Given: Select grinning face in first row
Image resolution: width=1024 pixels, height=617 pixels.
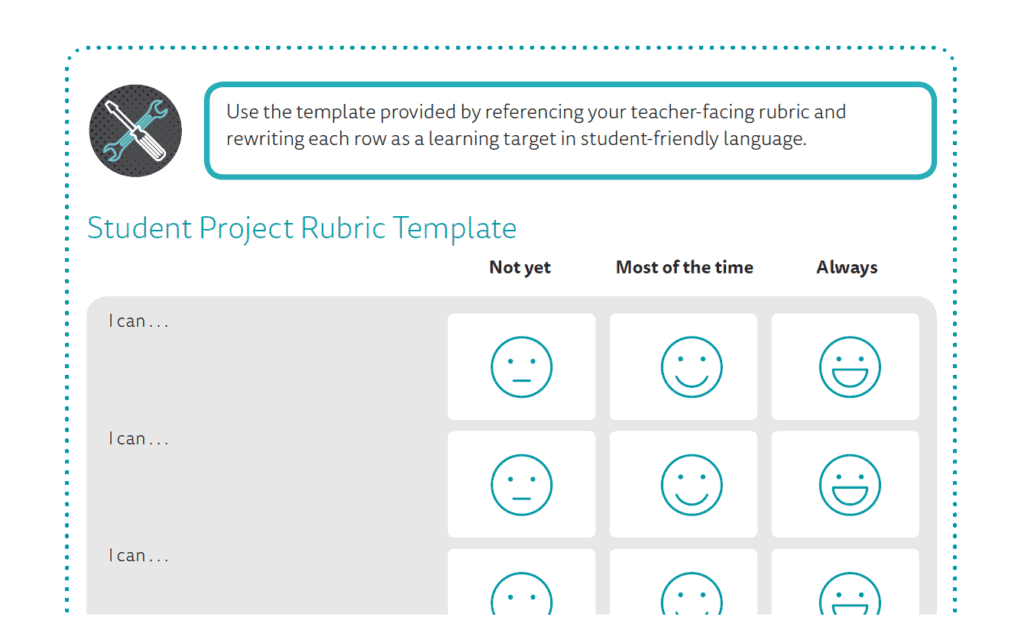Looking at the screenshot, I should pyautogui.click(x=850, y=367).
